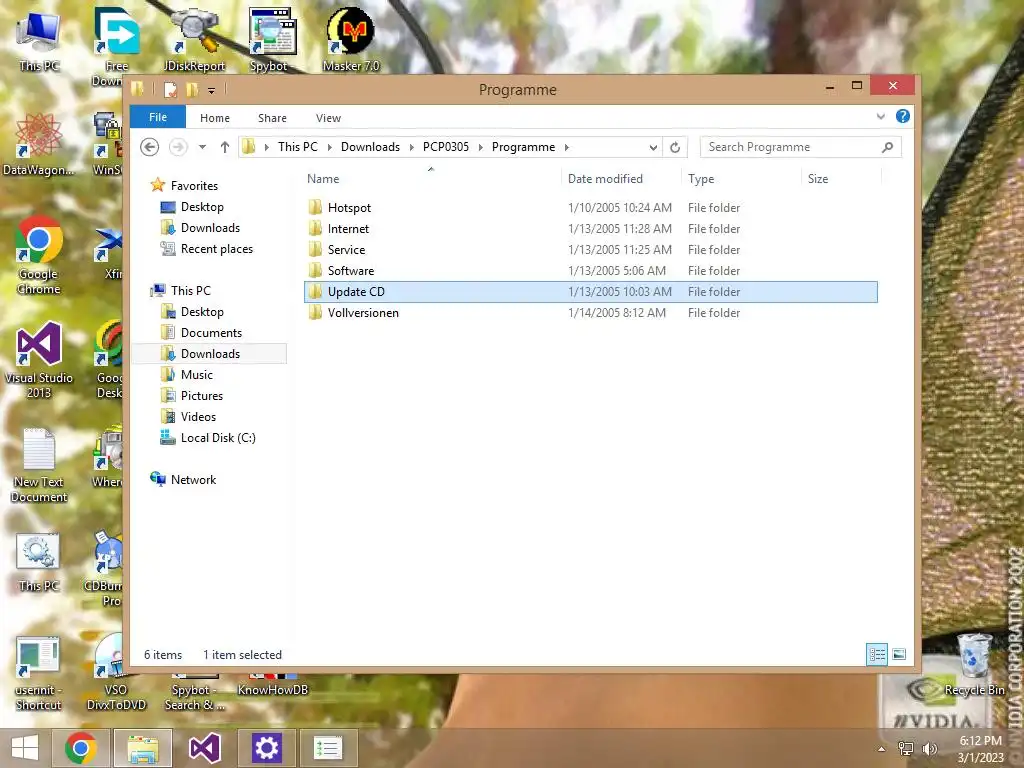Select This PC in the navigation pane
The image size is (1024, 768).
[x=191, y=291]
